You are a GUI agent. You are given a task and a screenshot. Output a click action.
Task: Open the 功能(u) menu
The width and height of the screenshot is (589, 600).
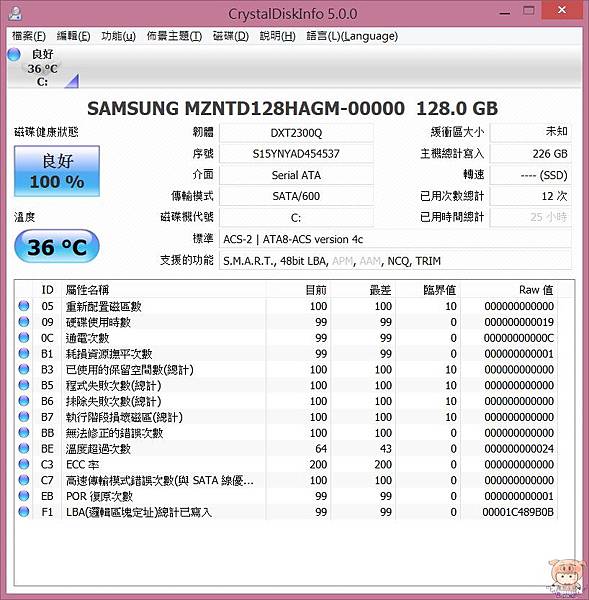[118, 36]
